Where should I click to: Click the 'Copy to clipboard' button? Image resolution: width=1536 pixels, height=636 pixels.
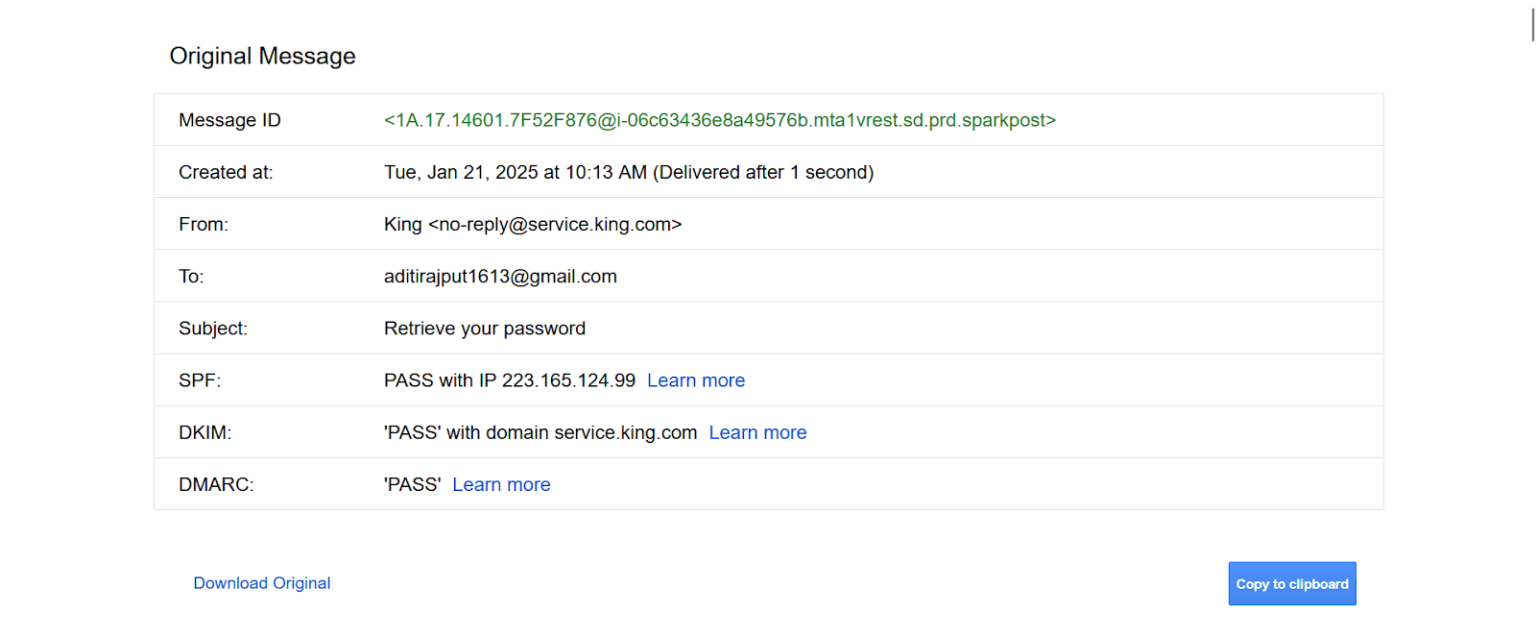(x=1292, y=583)
